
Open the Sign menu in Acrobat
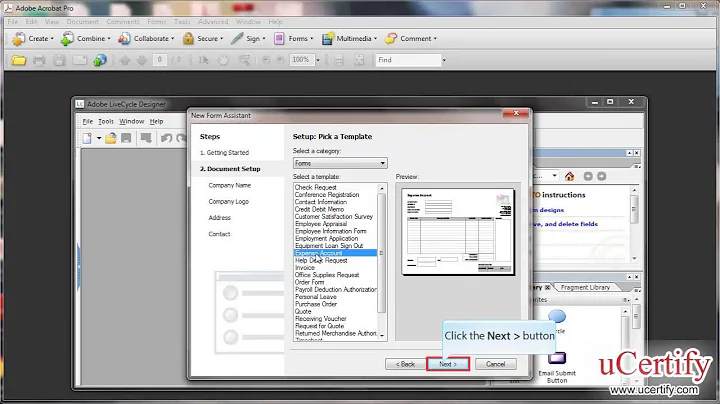tap(248, 39)
